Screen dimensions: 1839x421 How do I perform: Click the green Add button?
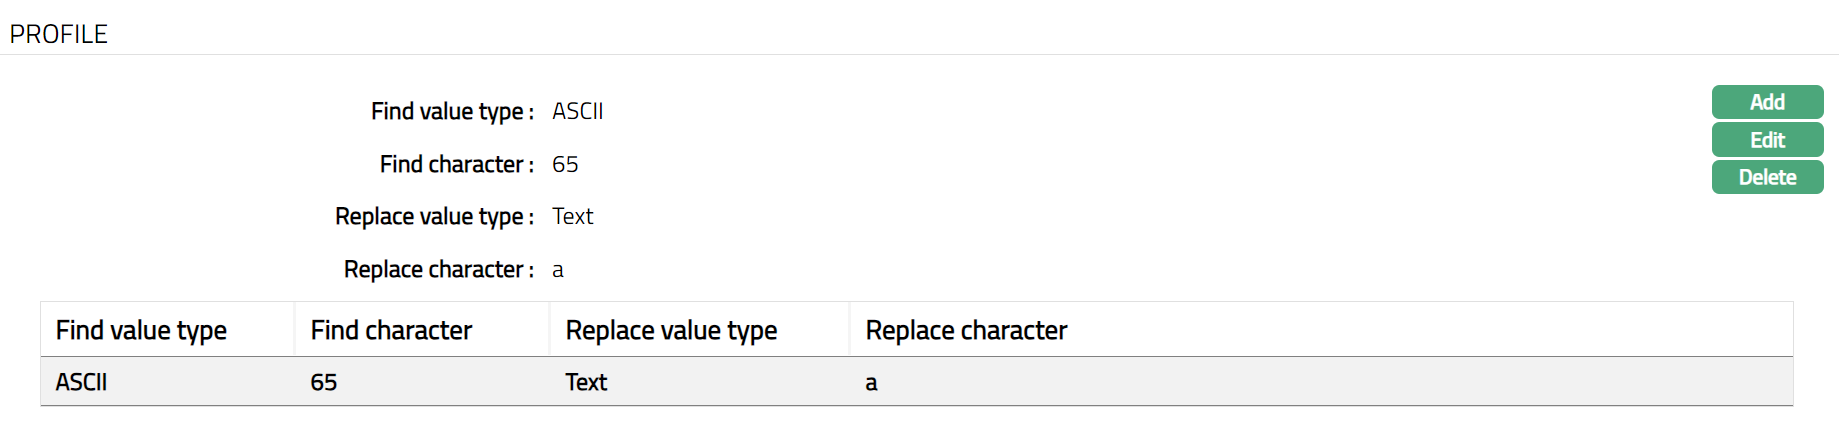click(1767, 102)
